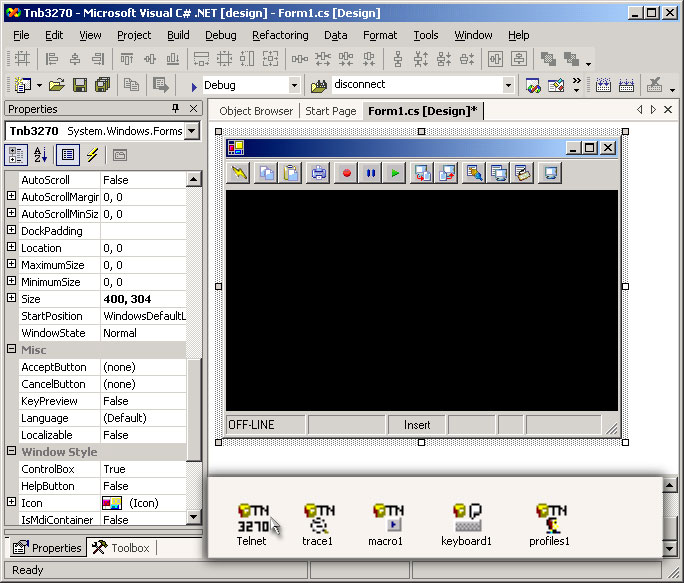Click the Align Bottoms layout icon

point(173,58)
